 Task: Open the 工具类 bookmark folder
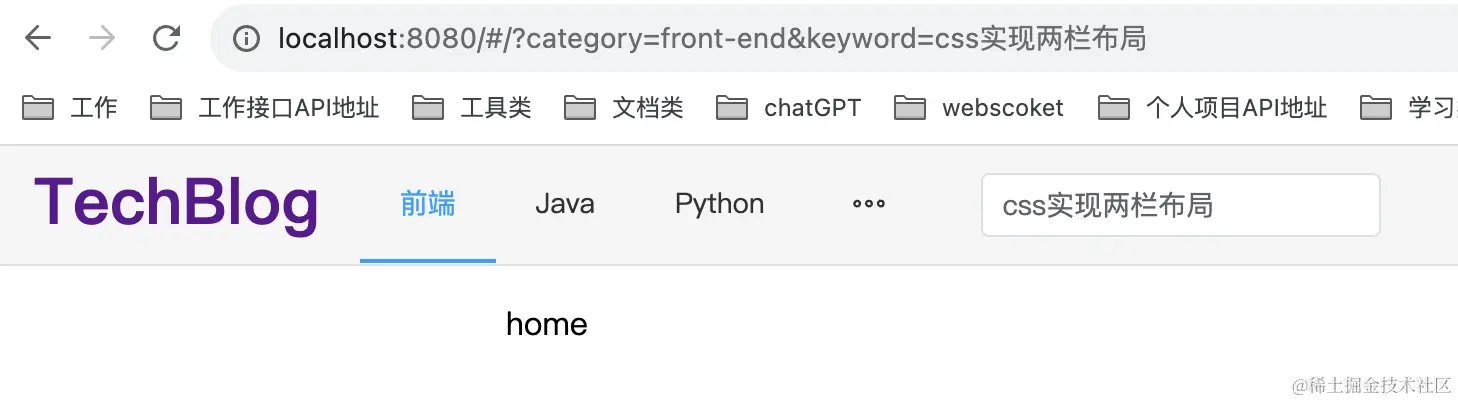pos(472,108)
